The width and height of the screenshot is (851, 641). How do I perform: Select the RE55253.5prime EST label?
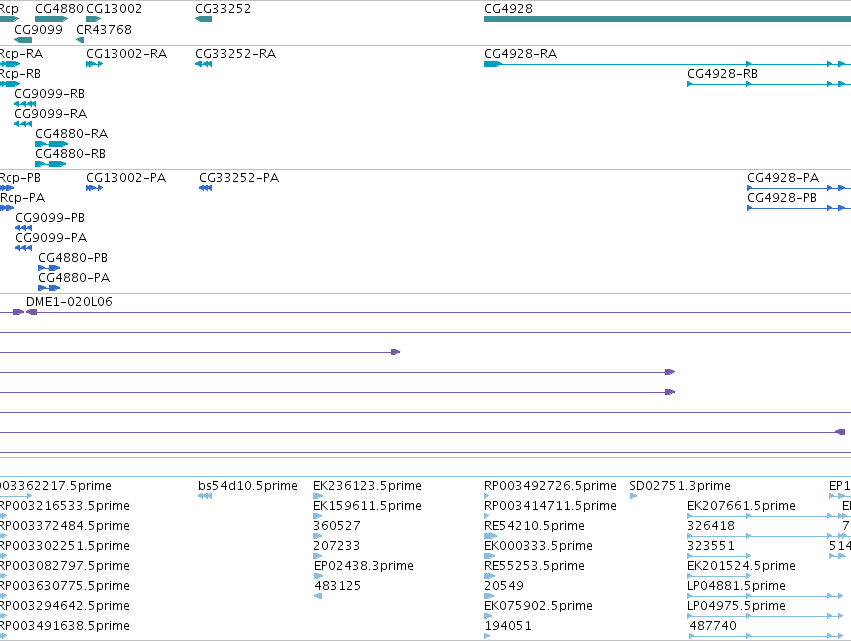[x=535, y=566]
